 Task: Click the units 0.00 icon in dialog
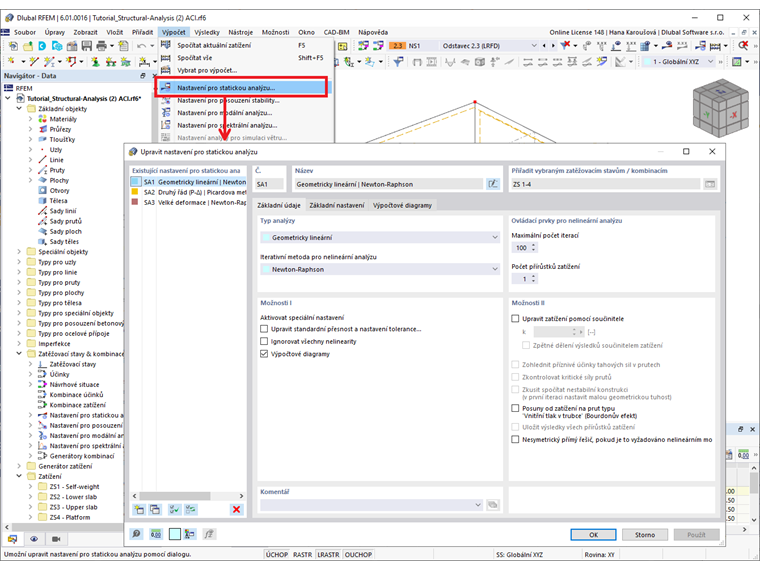156,534
